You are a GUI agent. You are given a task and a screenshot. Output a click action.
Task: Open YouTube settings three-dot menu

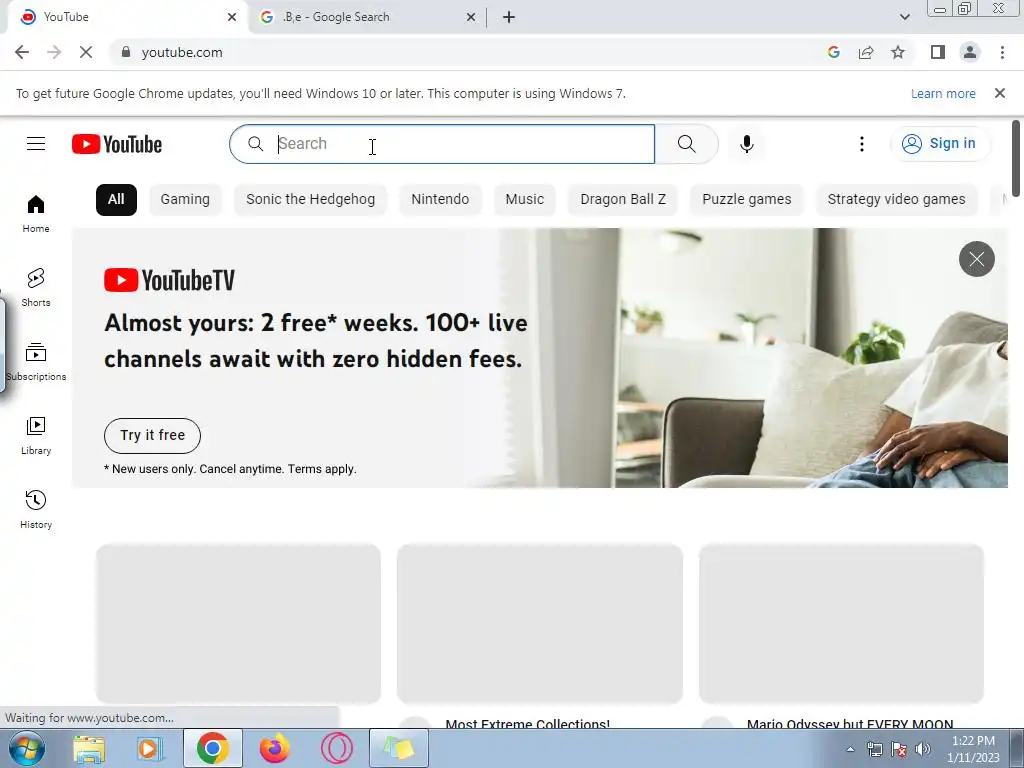pos(862,144)
